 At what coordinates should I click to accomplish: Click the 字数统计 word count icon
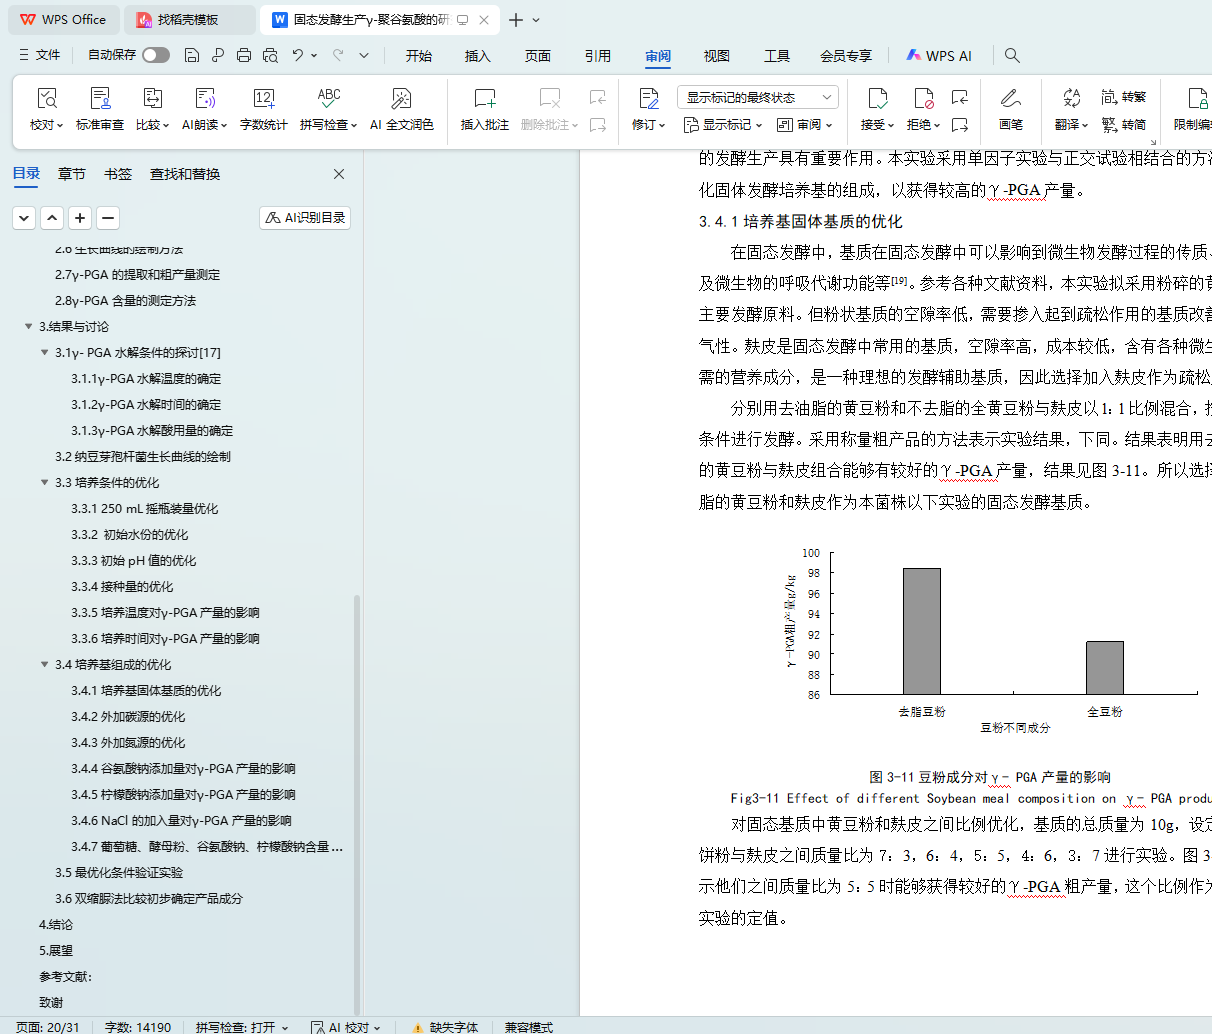pyautogui.click(x=264, y=99)
